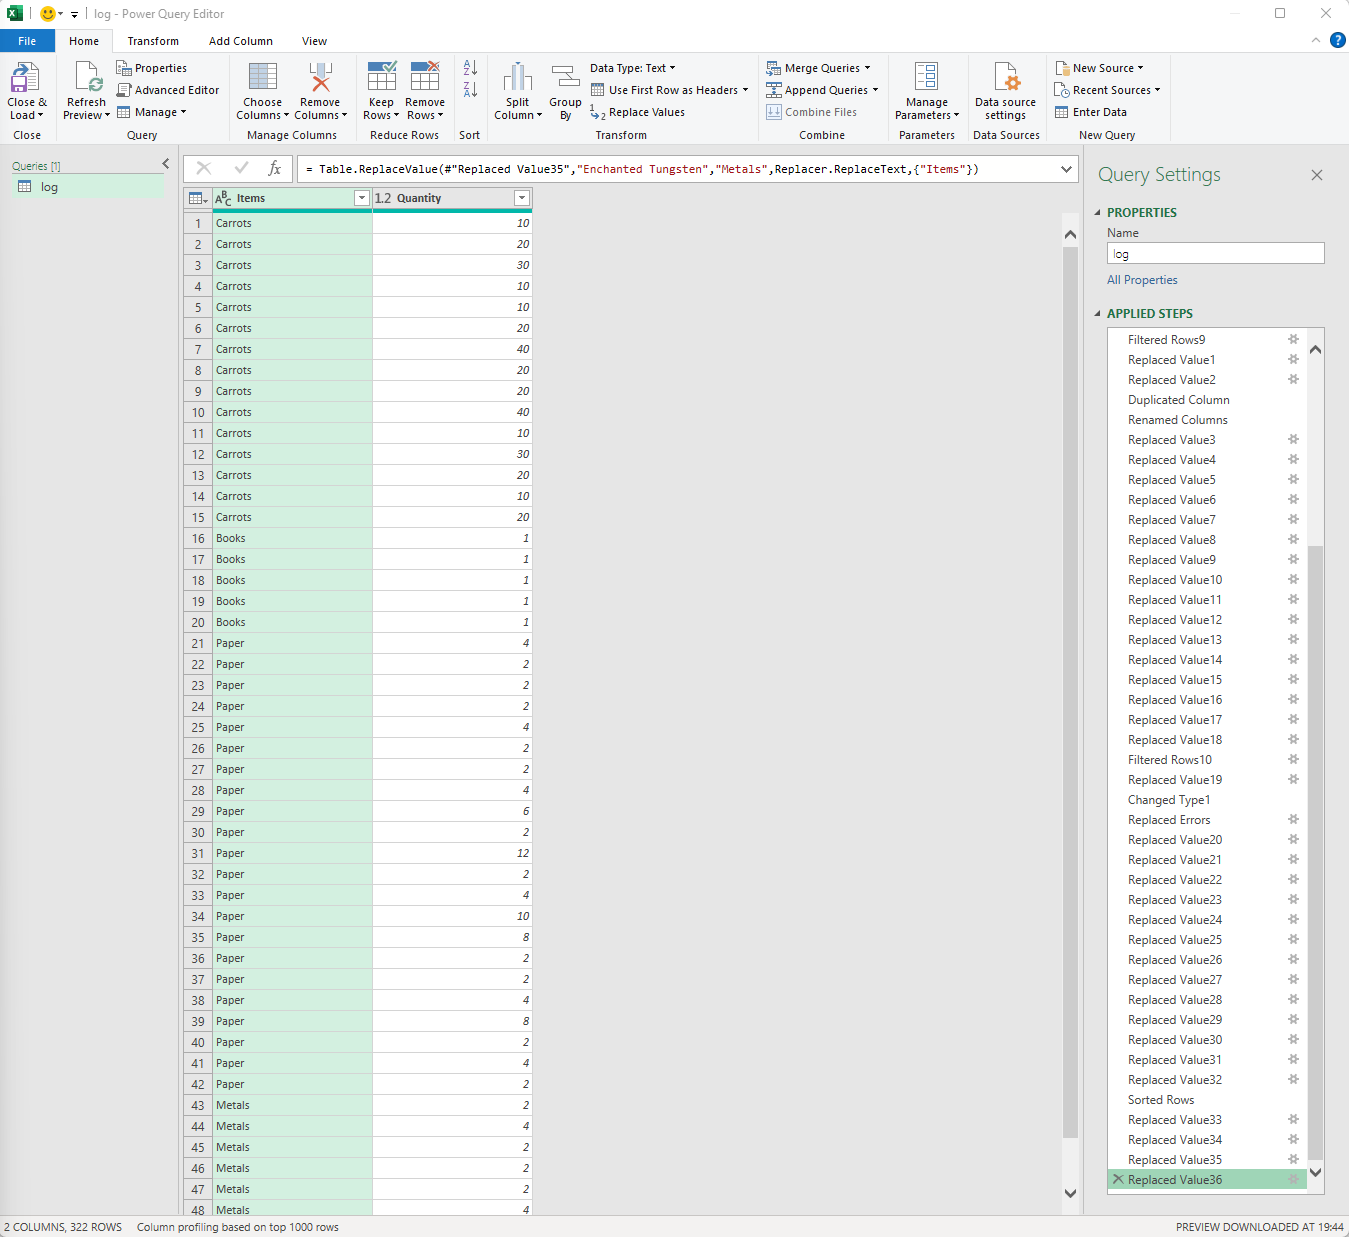
Task: Edit the query Name field
Action: pos(1215,253)
